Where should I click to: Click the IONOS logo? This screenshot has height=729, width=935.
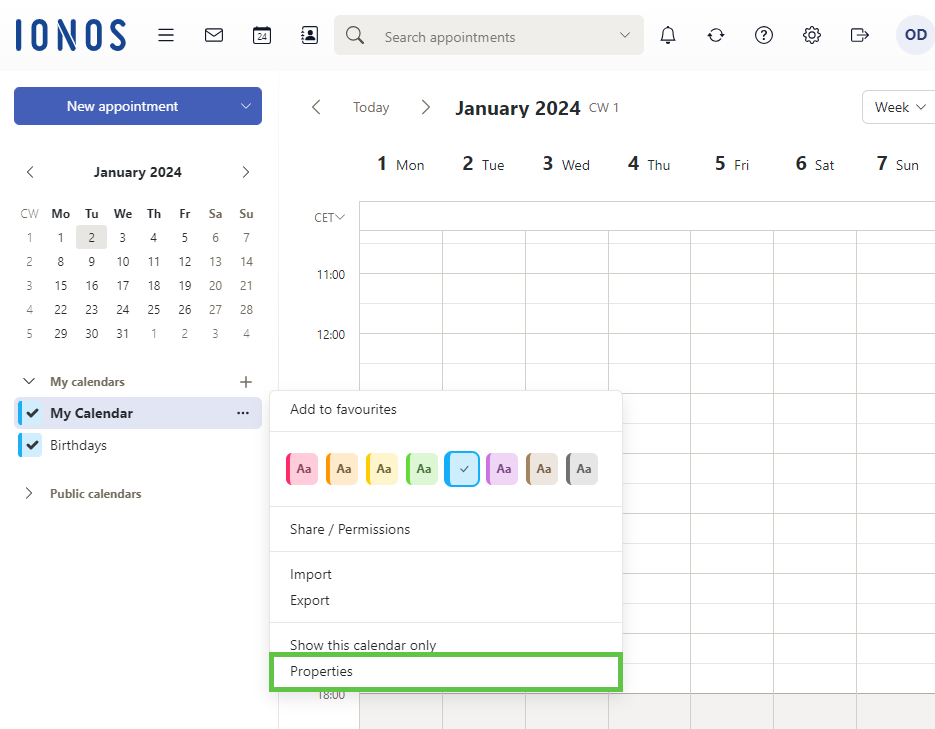point(71,35)
